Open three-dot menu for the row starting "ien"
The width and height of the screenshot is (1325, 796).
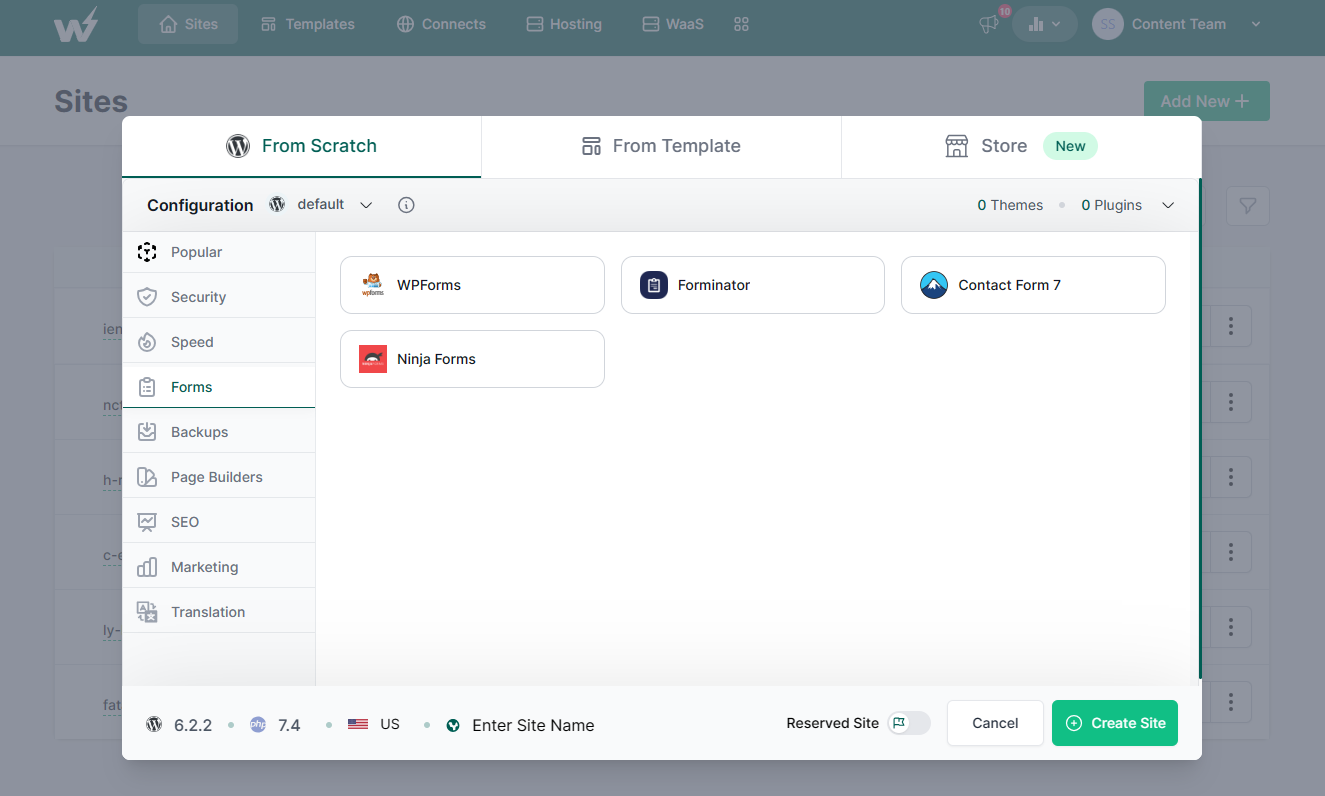(1231, 327)
